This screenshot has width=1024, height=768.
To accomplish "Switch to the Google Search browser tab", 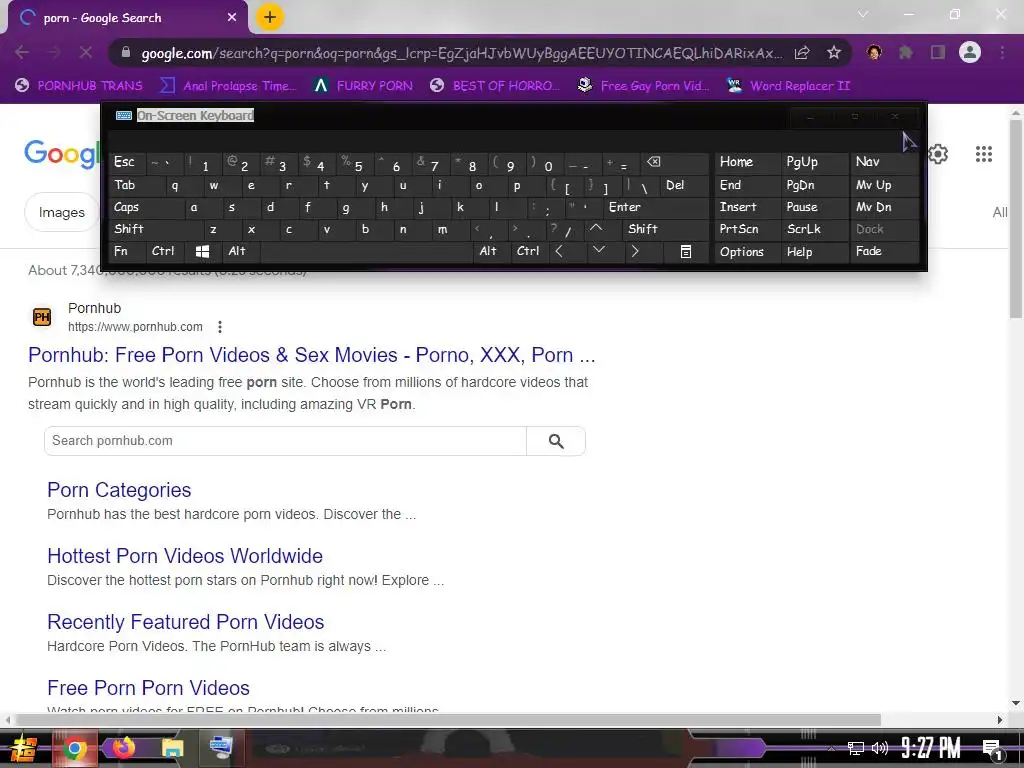I will 127,18.
